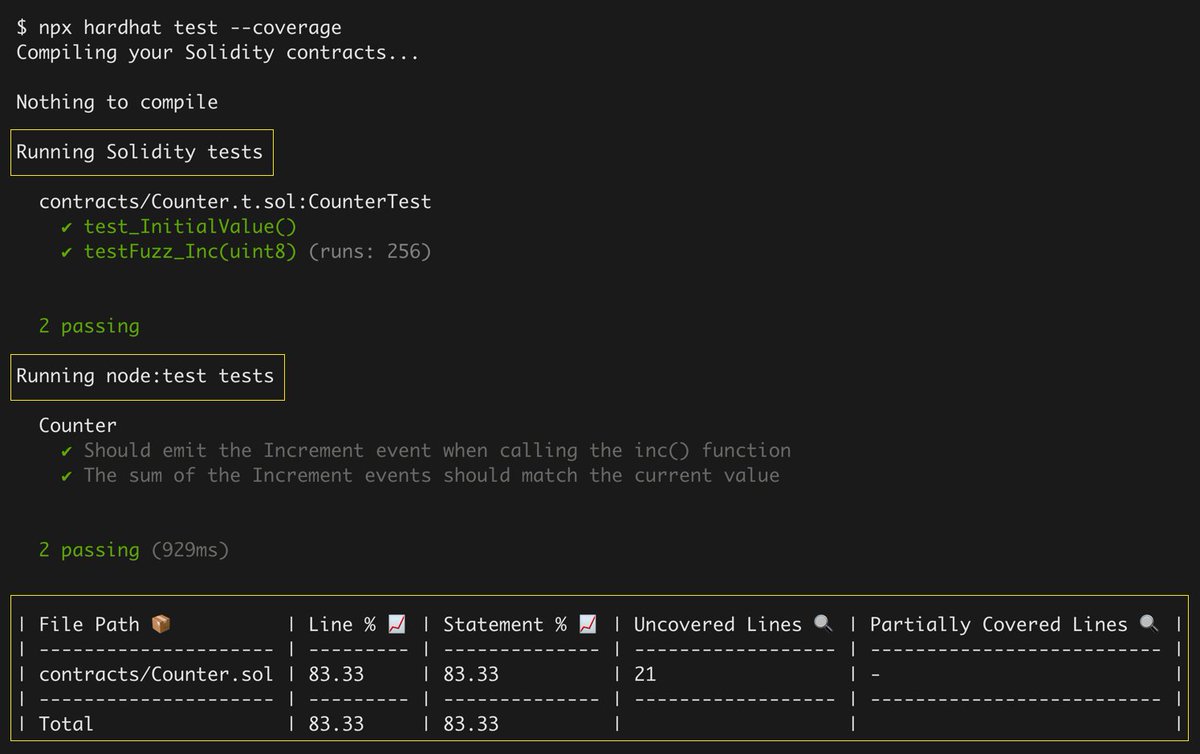Click the 'Nothing to compile' message
The height and width of the screenshot is (754, 1200).
(117, 102)
